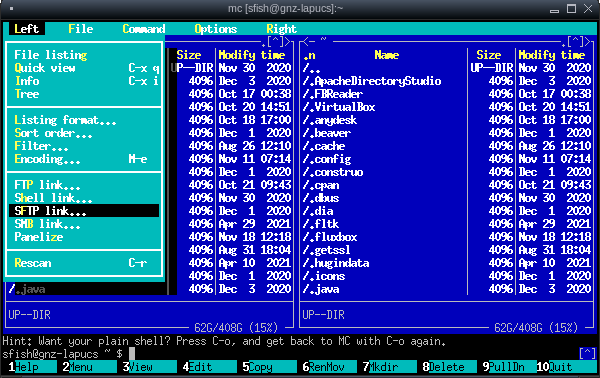Screen dimensions: 600x378
Task: Select /.ApacheDirectoryStudio in right panel
Action: (x=384, y=81)
